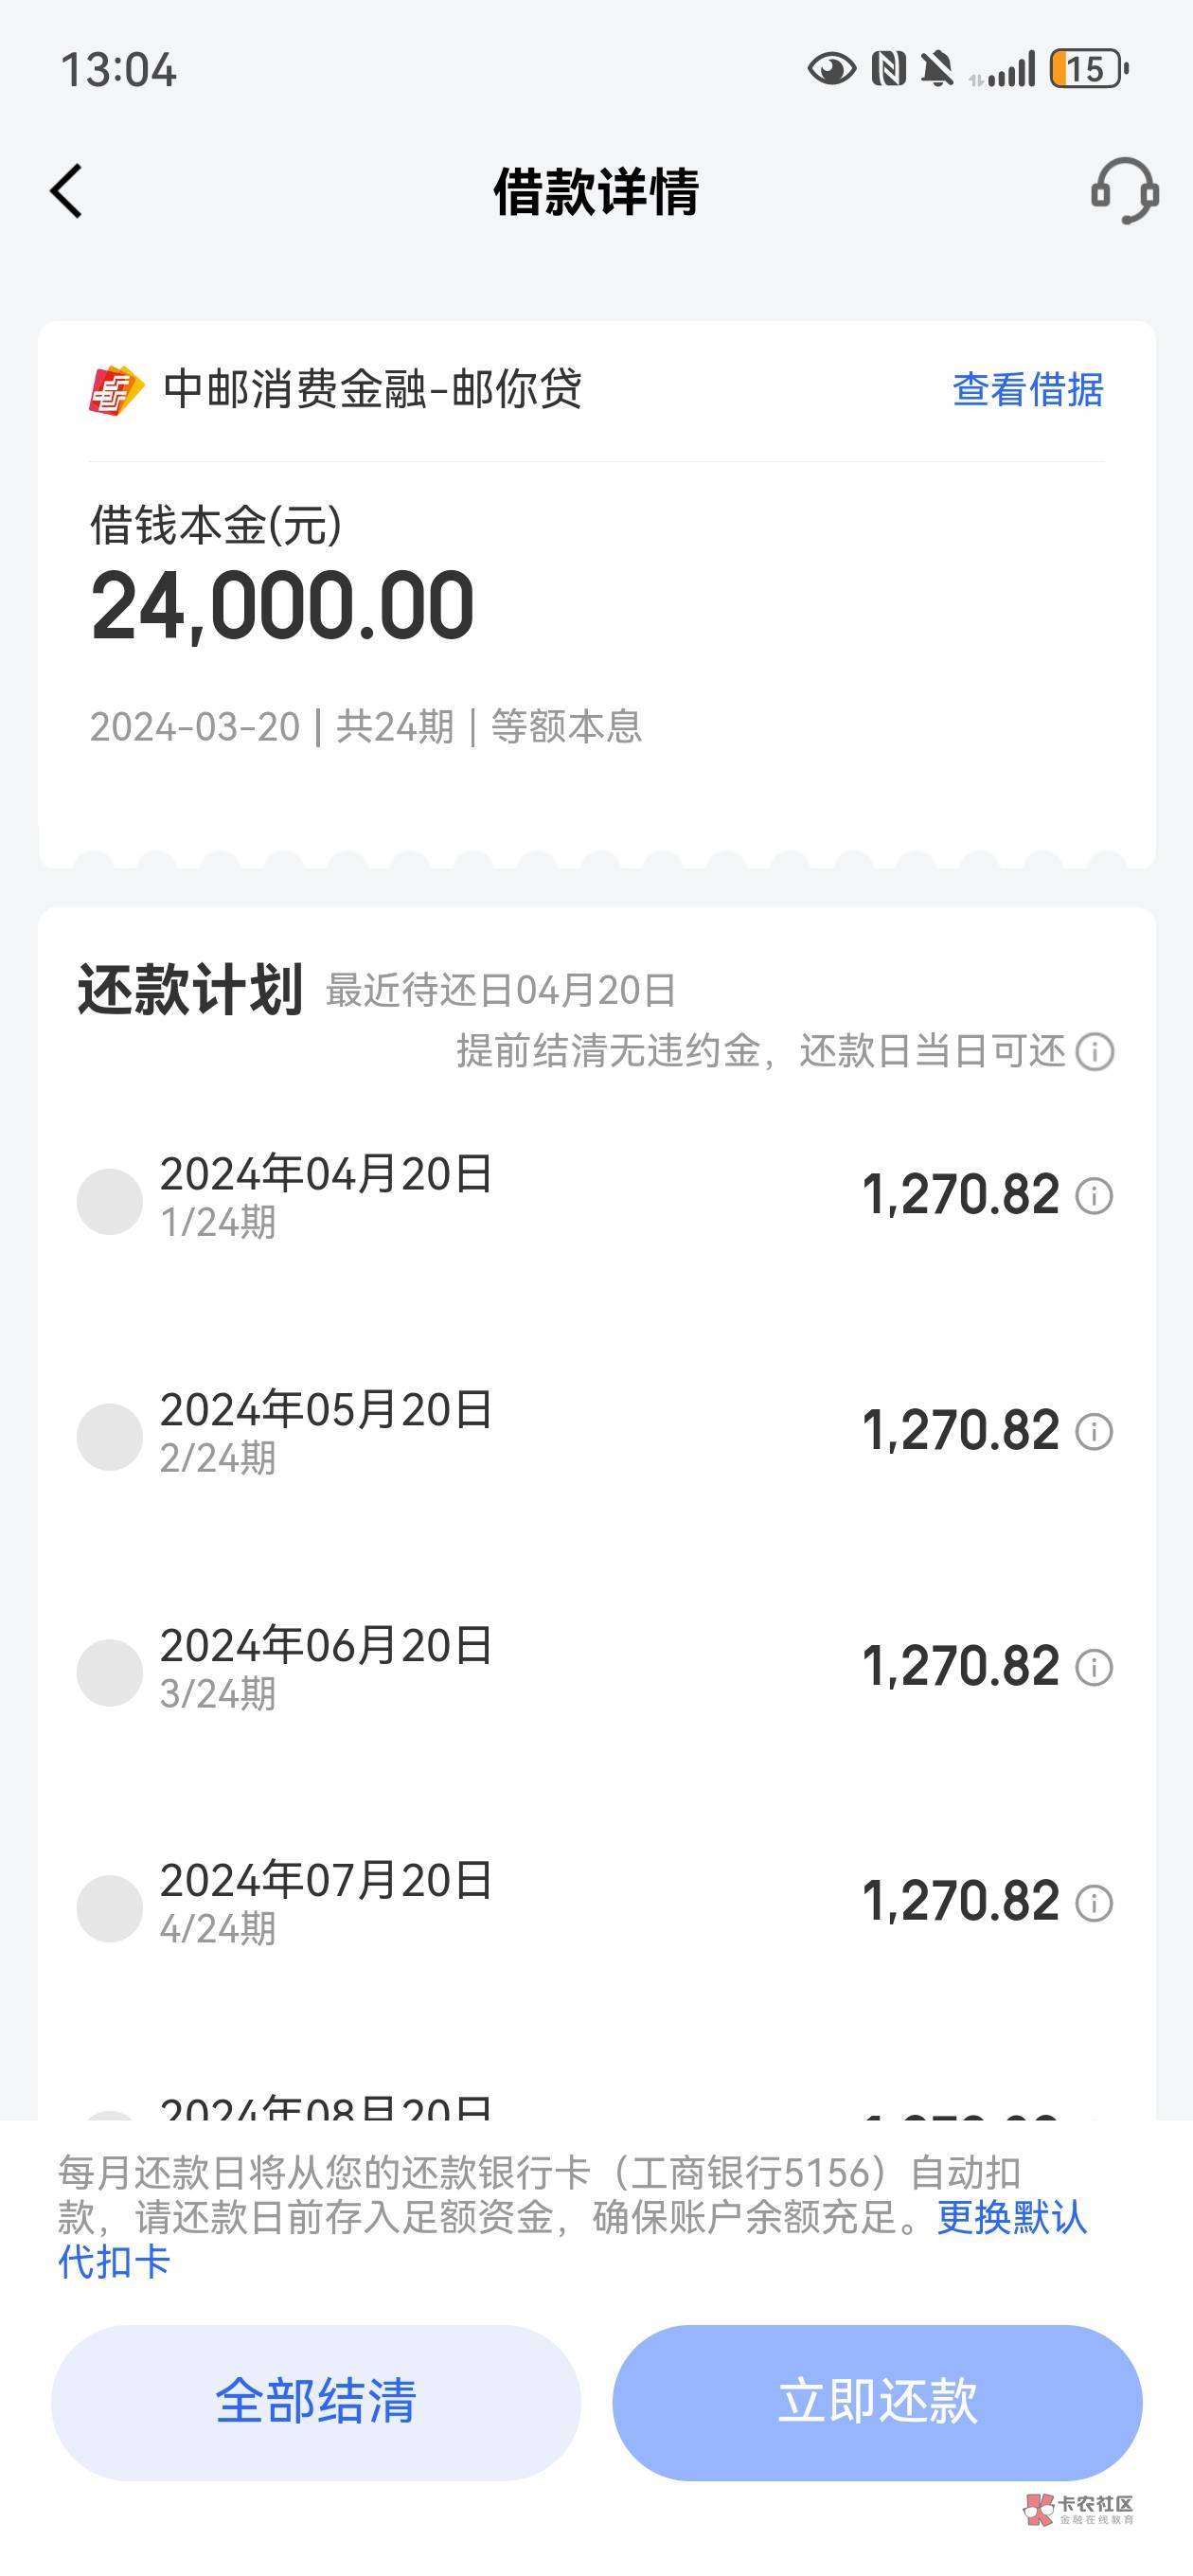Open info icon for July 20 installment
The height and width of the screenshot is (2576, 1193).
coord(1094,1903)
